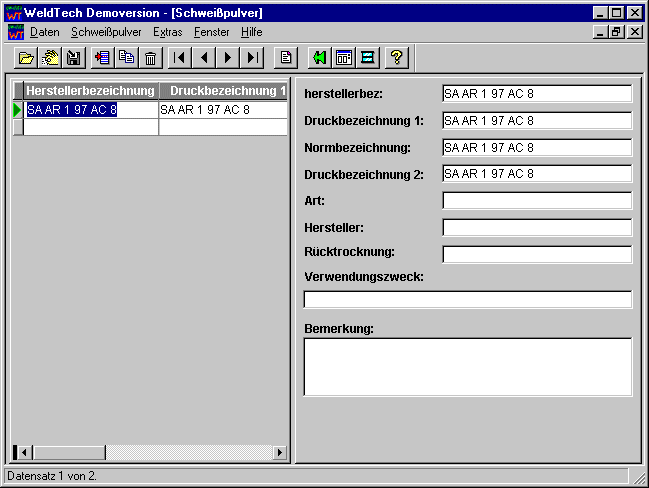Click the green arrow exit icon
Viewport: 649px width, 488px height.
(x=319, y=58)
